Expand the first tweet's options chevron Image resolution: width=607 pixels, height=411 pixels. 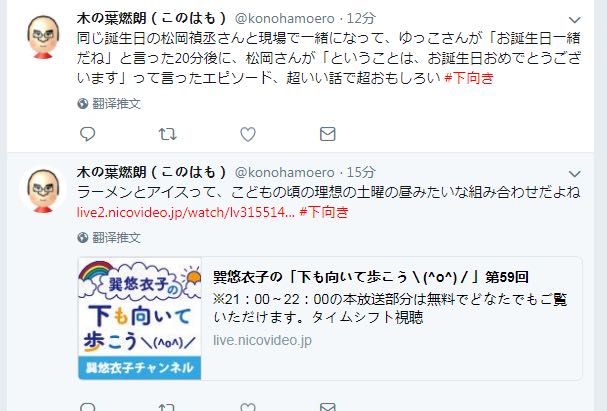pyautogui.click(x=574, y=20)
